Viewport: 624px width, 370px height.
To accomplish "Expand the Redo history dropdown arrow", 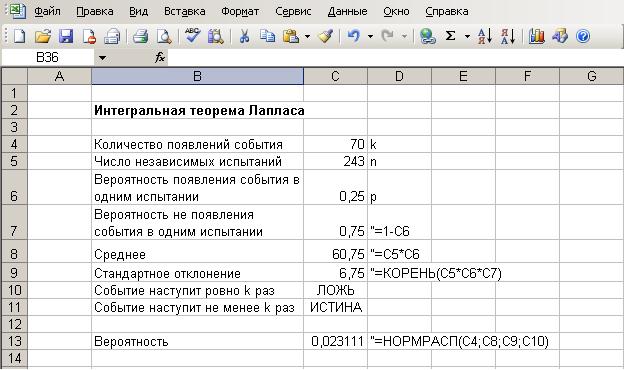I will click(404, 37).
